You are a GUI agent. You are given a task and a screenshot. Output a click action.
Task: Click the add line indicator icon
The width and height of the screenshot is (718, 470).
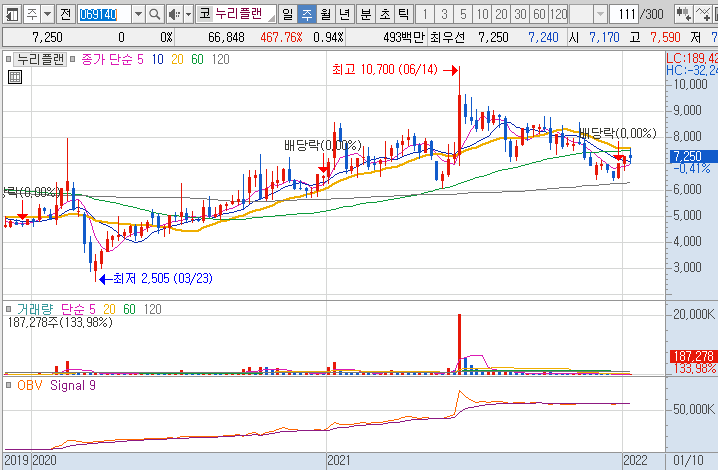703,15
